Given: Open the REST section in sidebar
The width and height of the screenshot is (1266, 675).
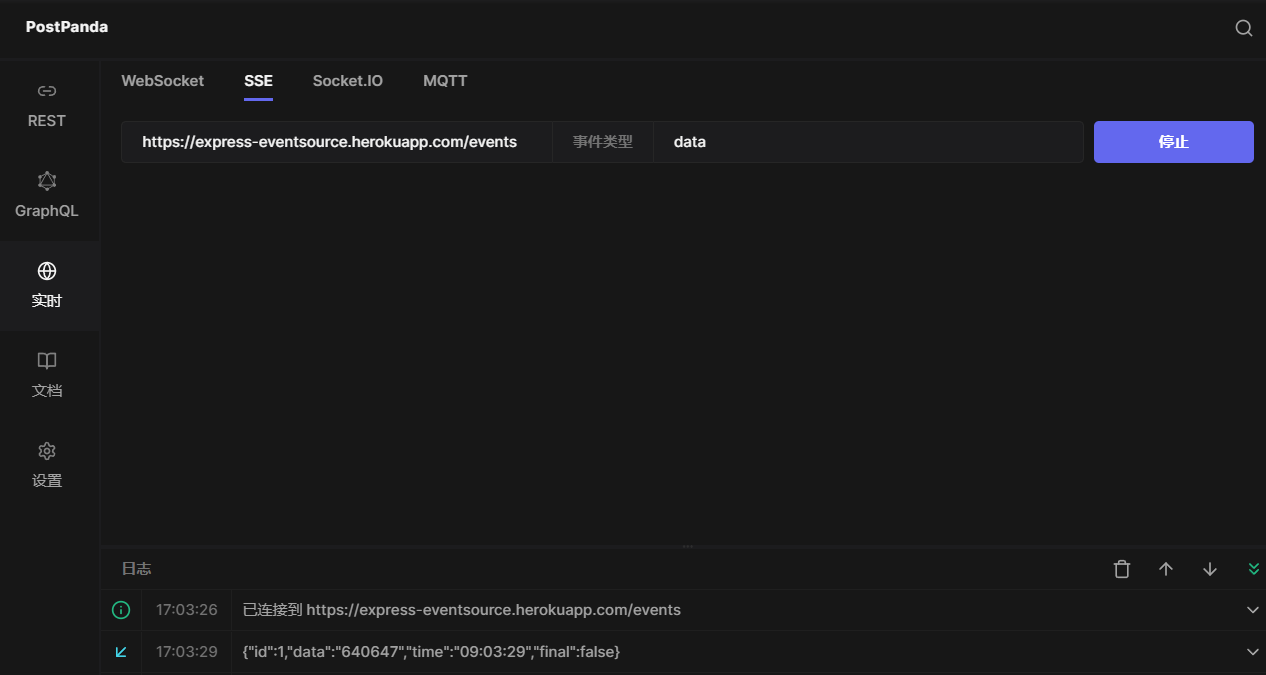Looking at the screenshot, I should [x=47, y=106].
